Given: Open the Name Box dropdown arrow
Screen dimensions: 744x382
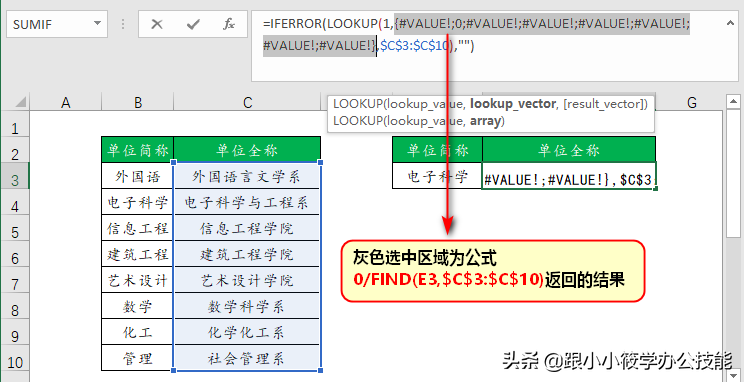Looking at the screenshot, I should [97, 24].
